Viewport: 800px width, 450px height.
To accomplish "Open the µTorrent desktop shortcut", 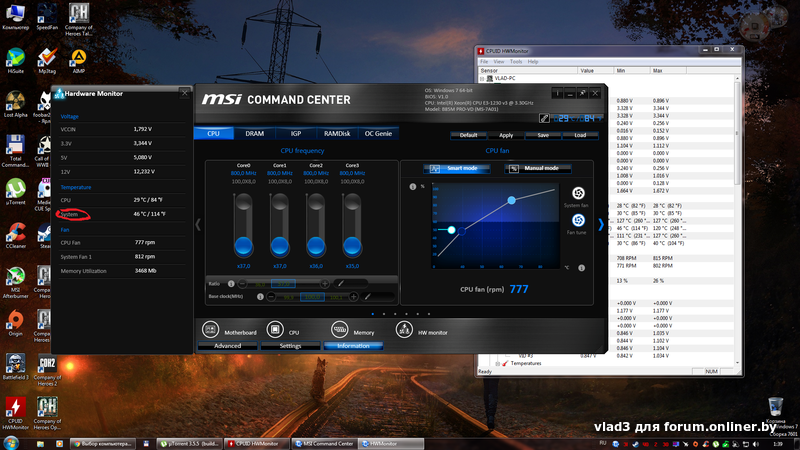I will pyautogui.click(x=16, y=192).
